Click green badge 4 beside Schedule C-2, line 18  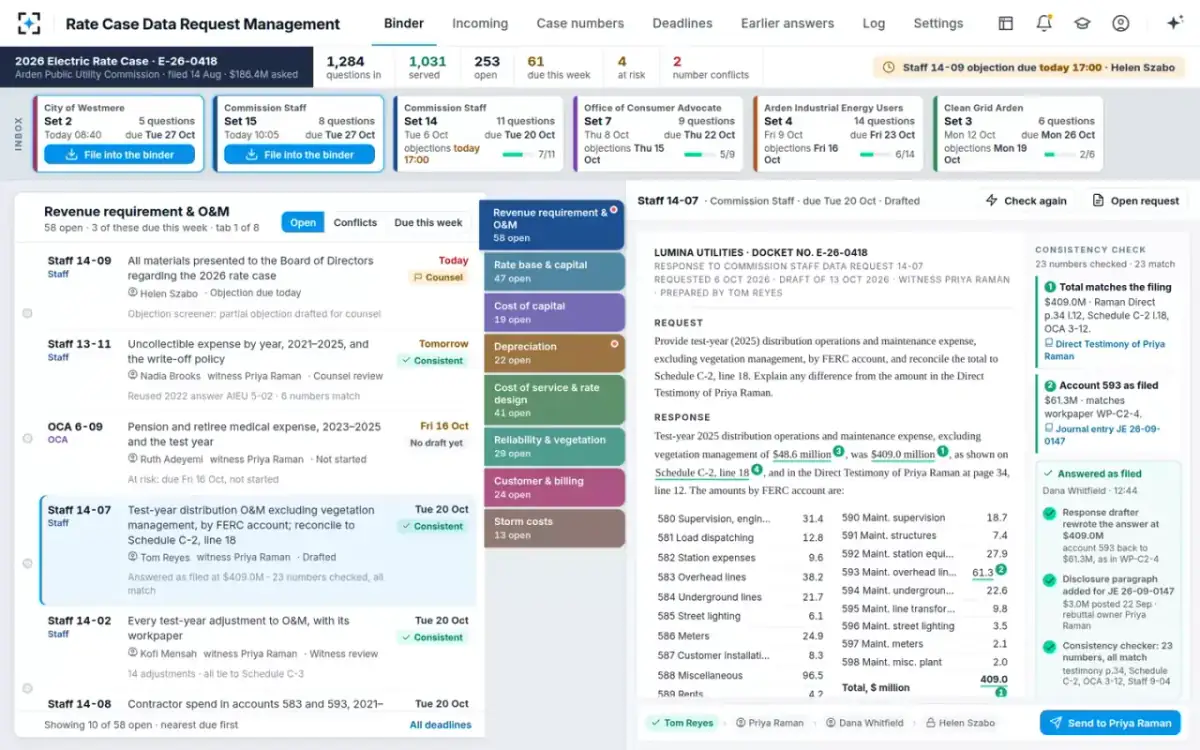(x=757, y=469)
